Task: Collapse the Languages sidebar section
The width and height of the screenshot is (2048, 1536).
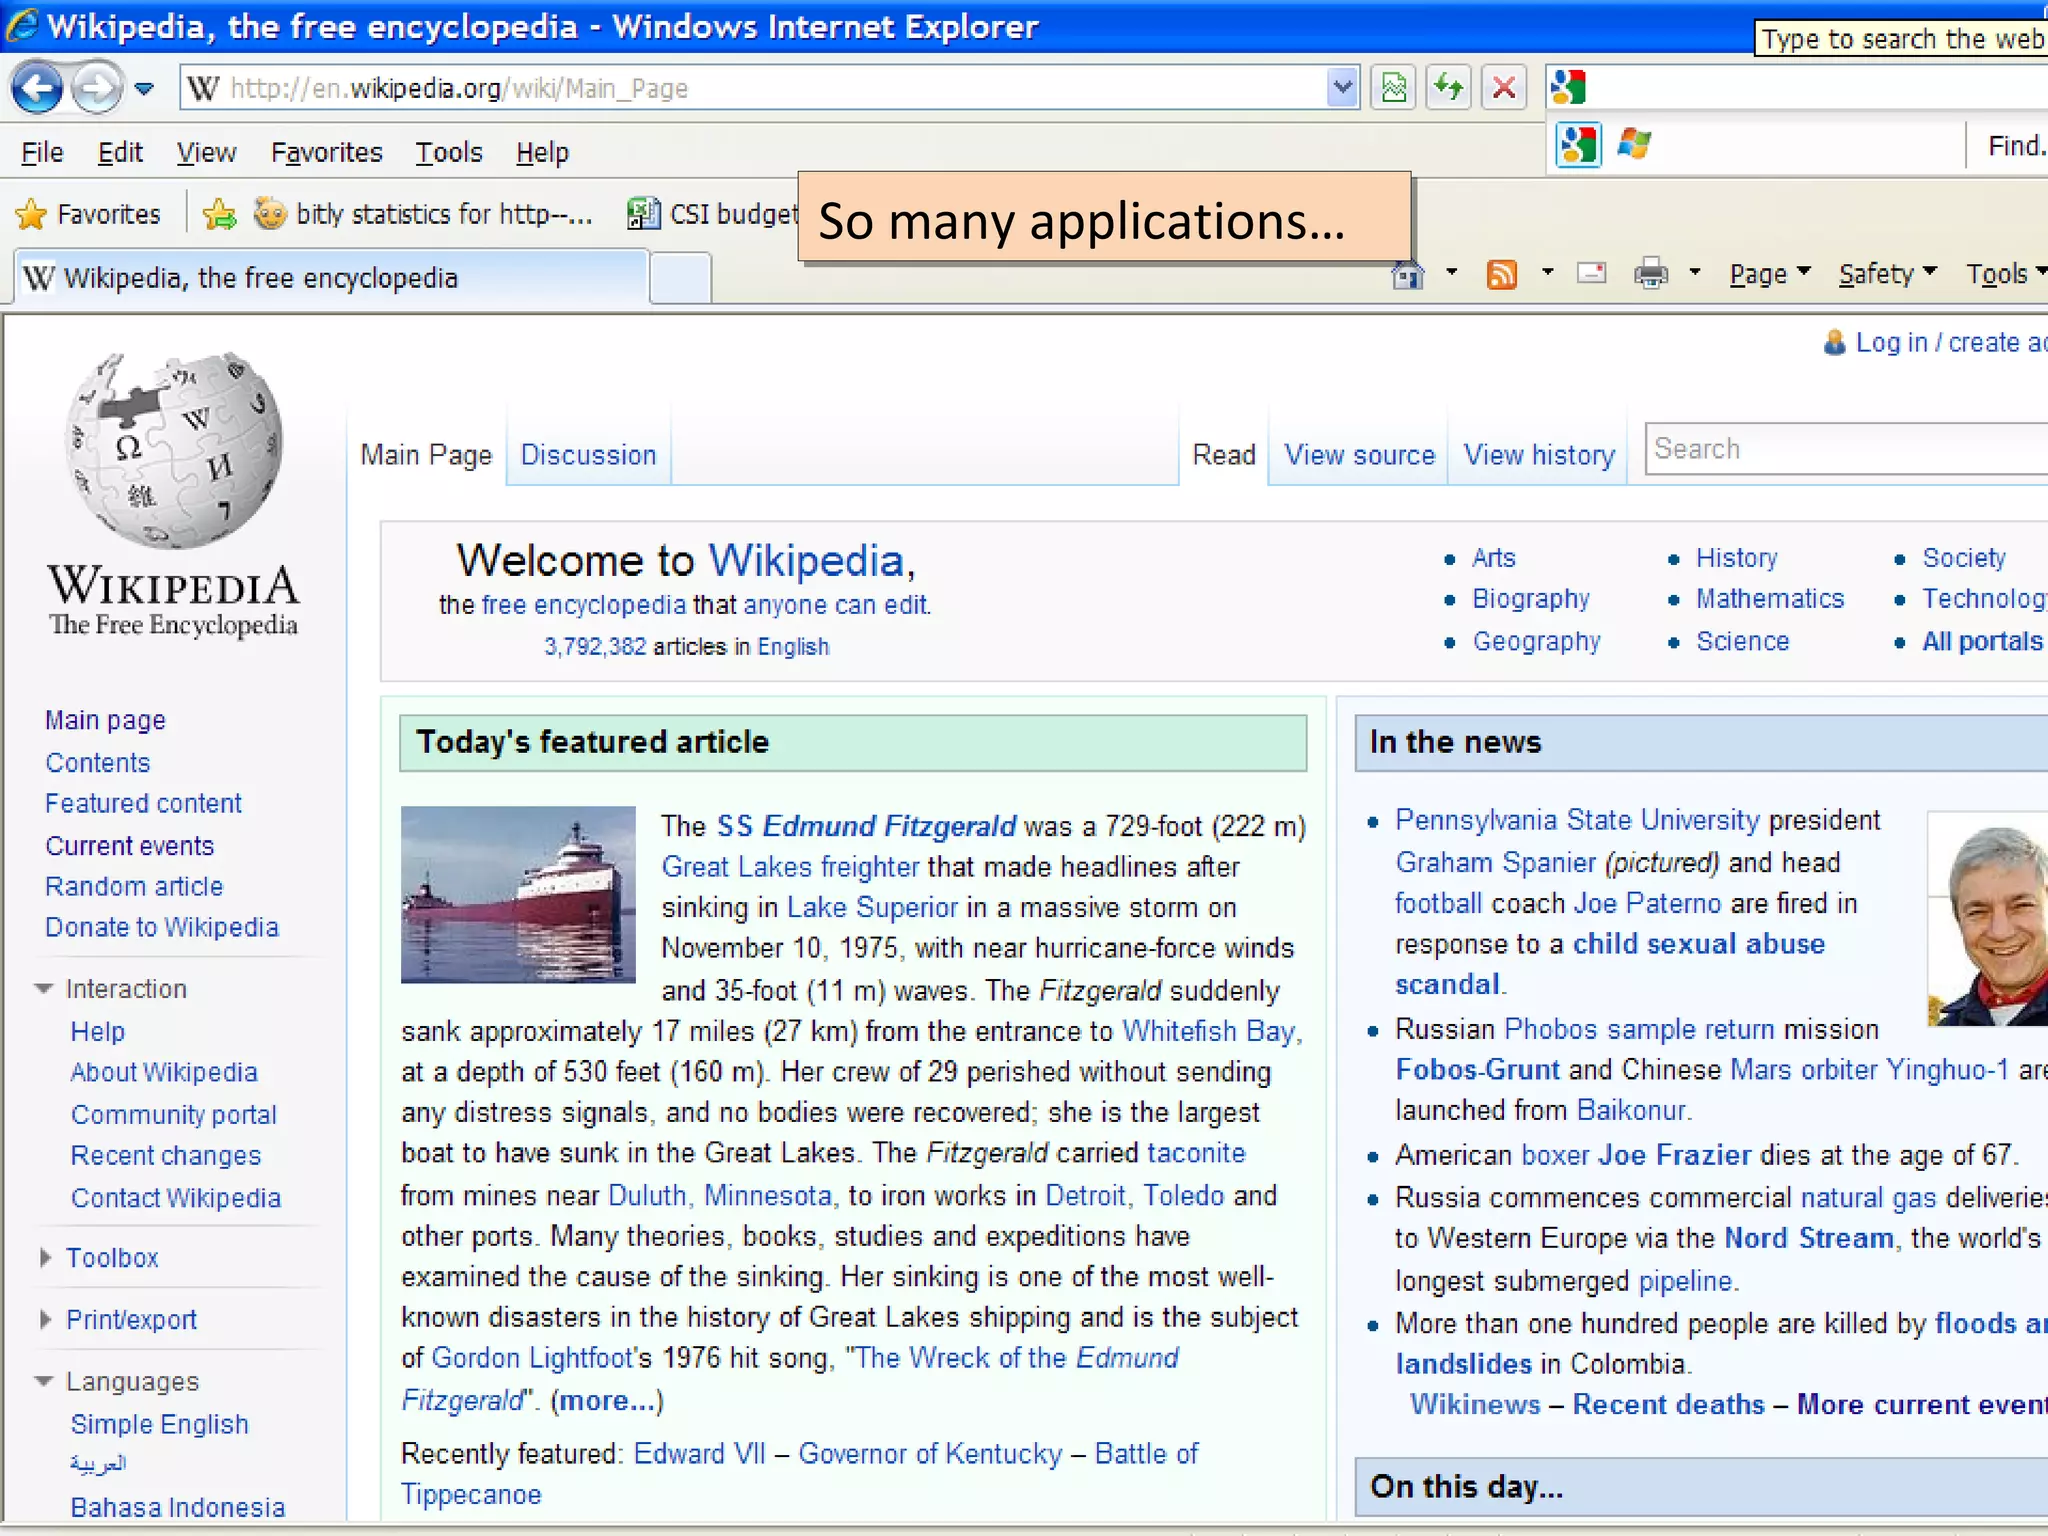Action: click(x=44, y=1382)
